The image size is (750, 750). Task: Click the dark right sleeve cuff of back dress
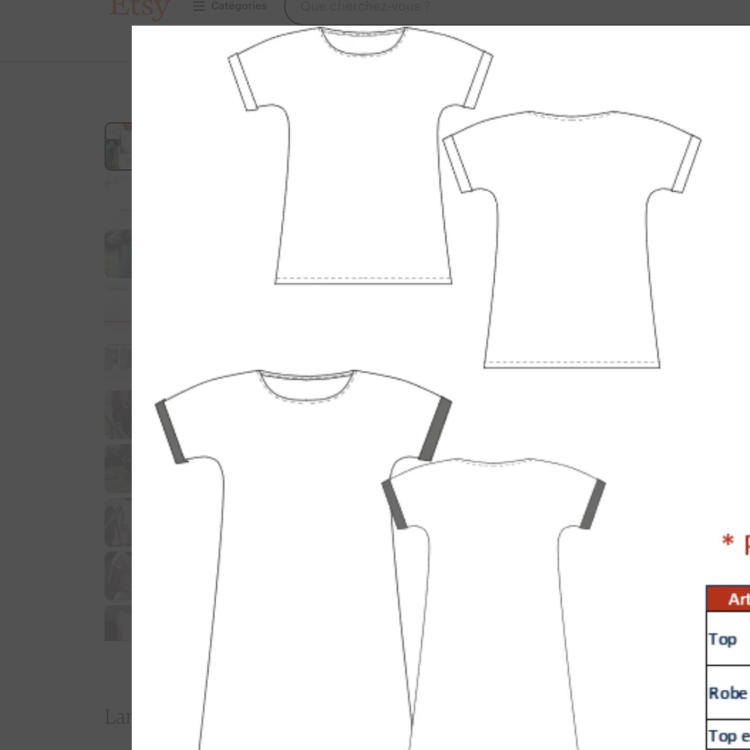pyautogui.click(x=591, y=503)
